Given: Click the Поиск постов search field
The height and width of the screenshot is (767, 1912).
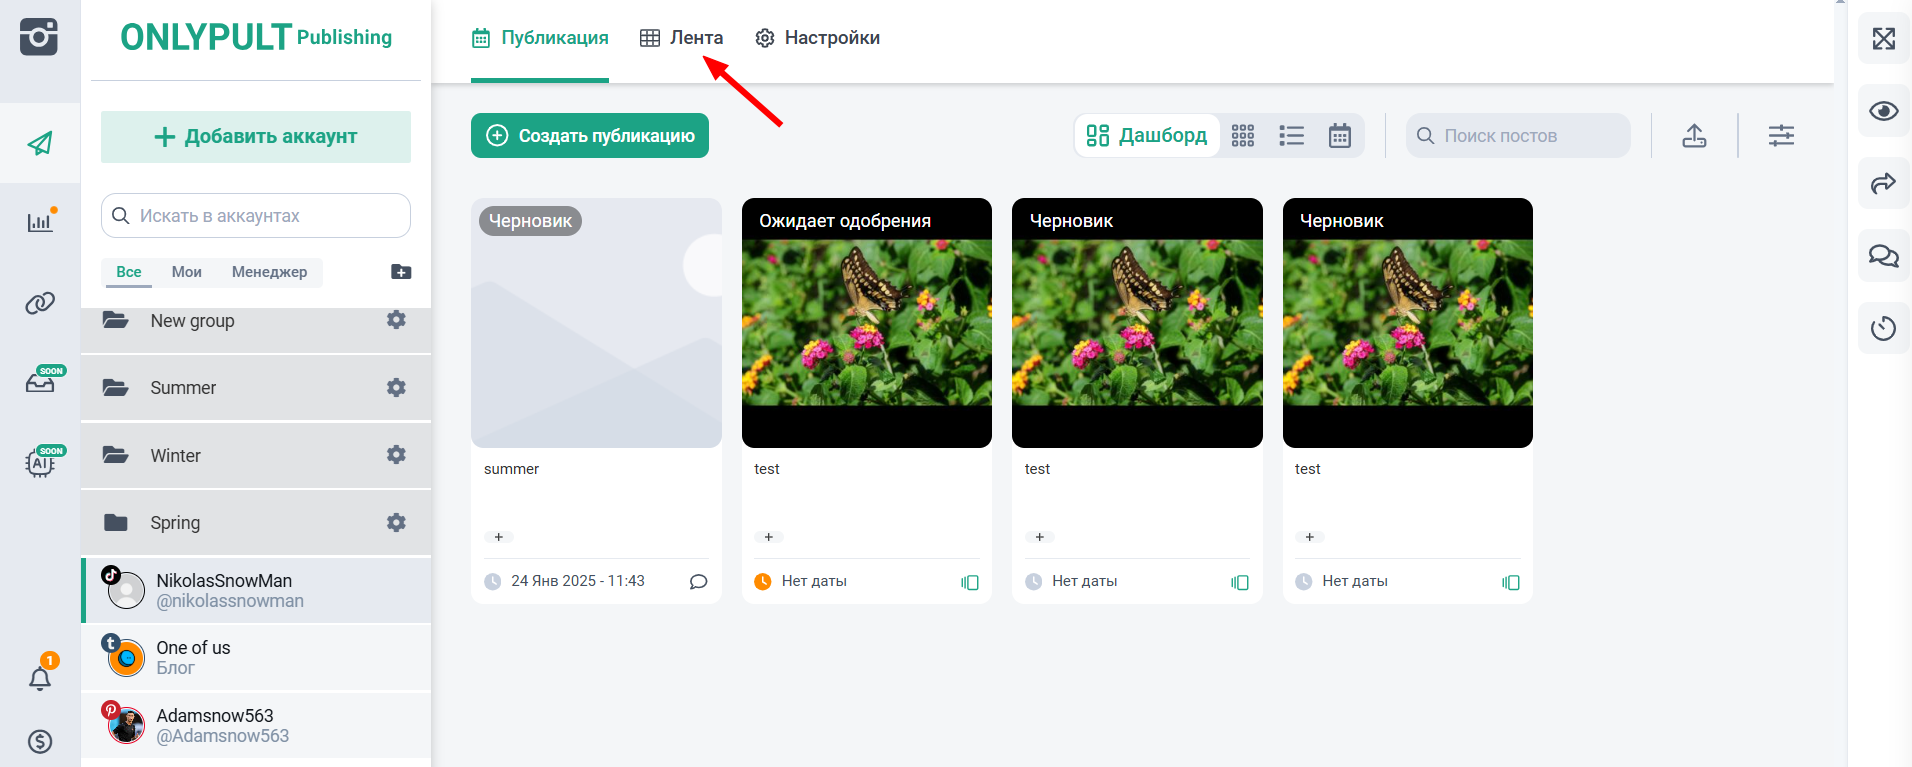Looking at the screenshot, I should click(x=1518, y=136).
